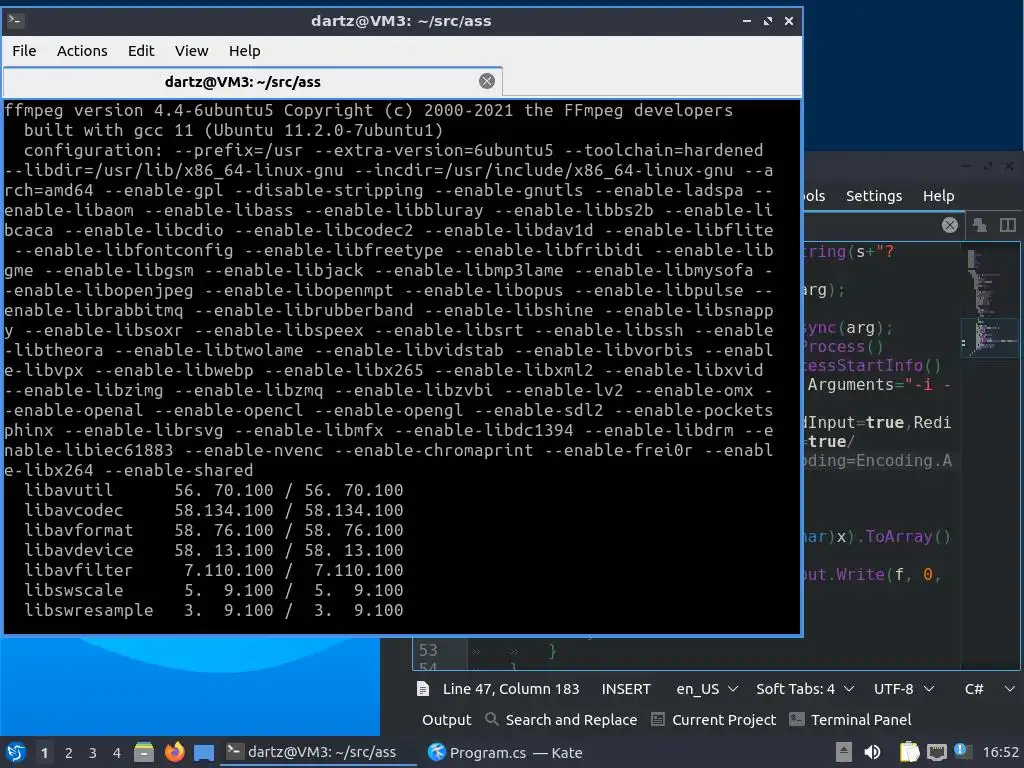The image size is (1024, 768).
Task: Open the terminal window's Help menu
Action: pos(244,51)
